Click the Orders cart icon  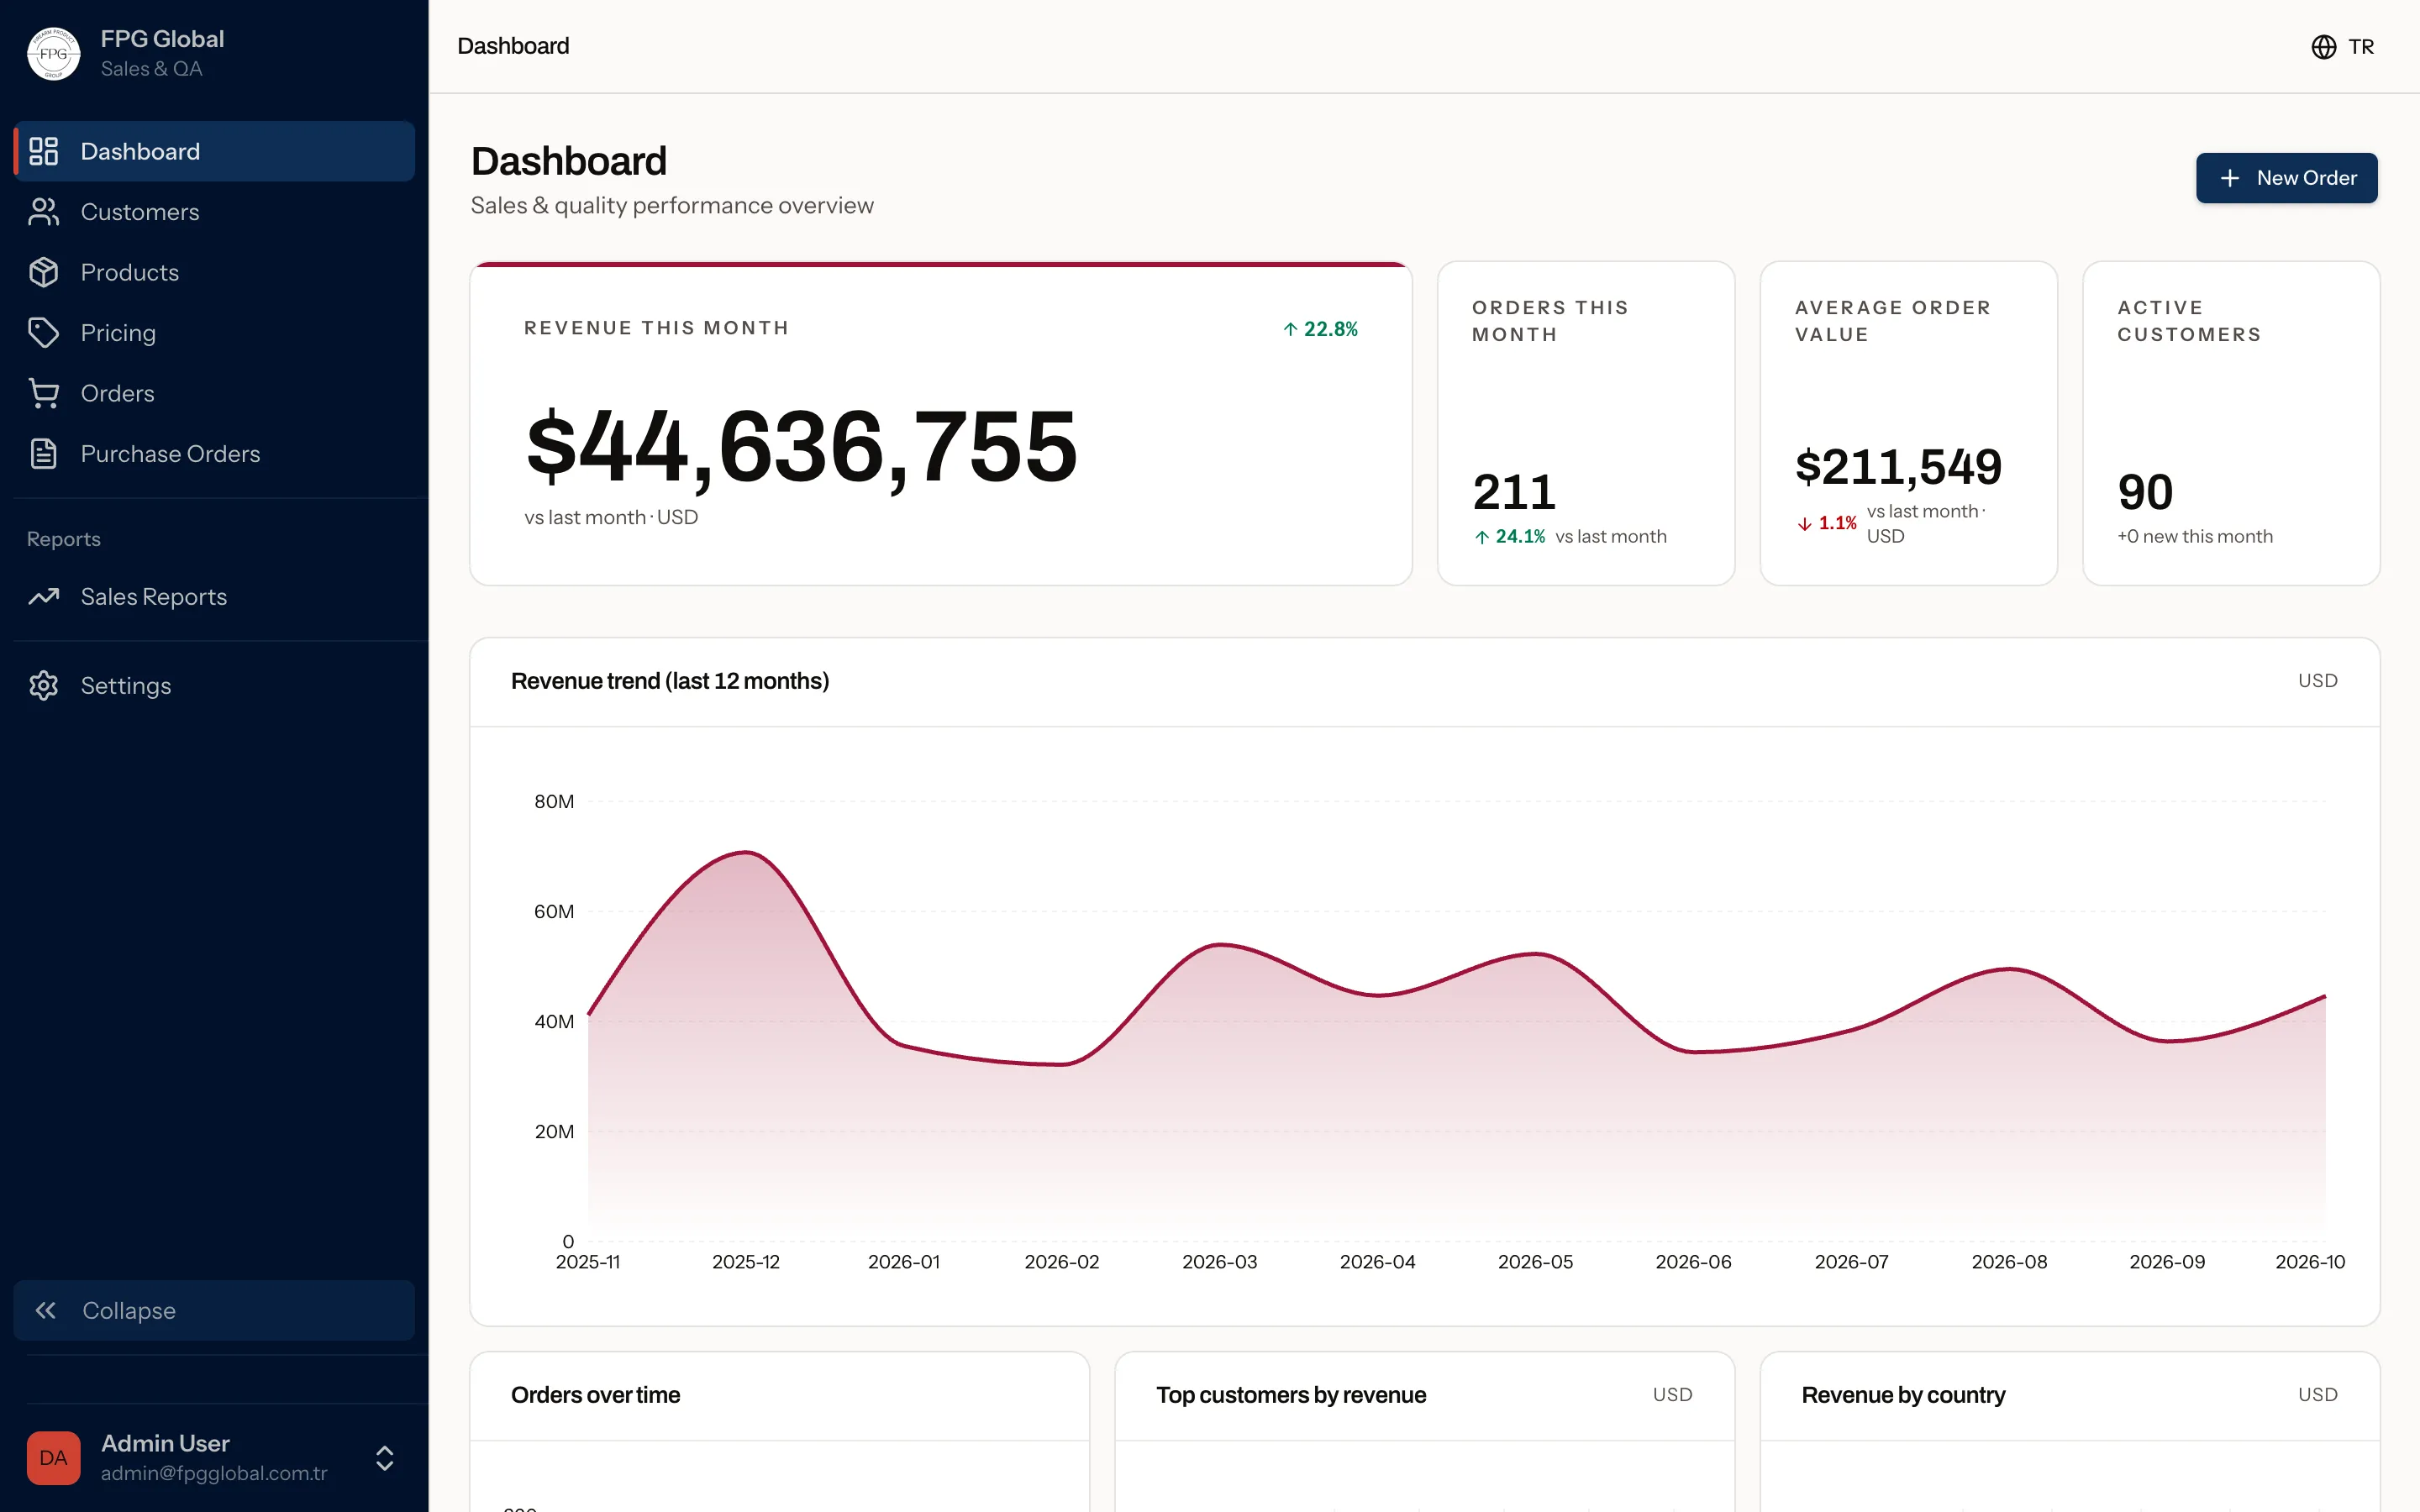[44, 393]
